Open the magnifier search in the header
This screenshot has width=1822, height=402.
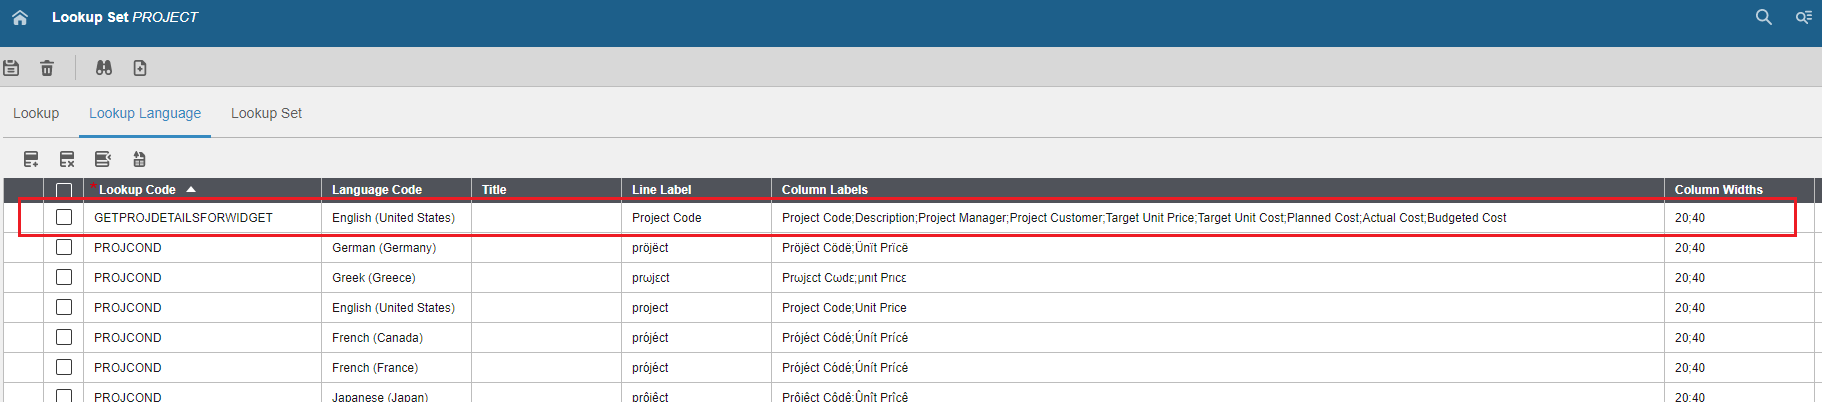coord(1763,17)
